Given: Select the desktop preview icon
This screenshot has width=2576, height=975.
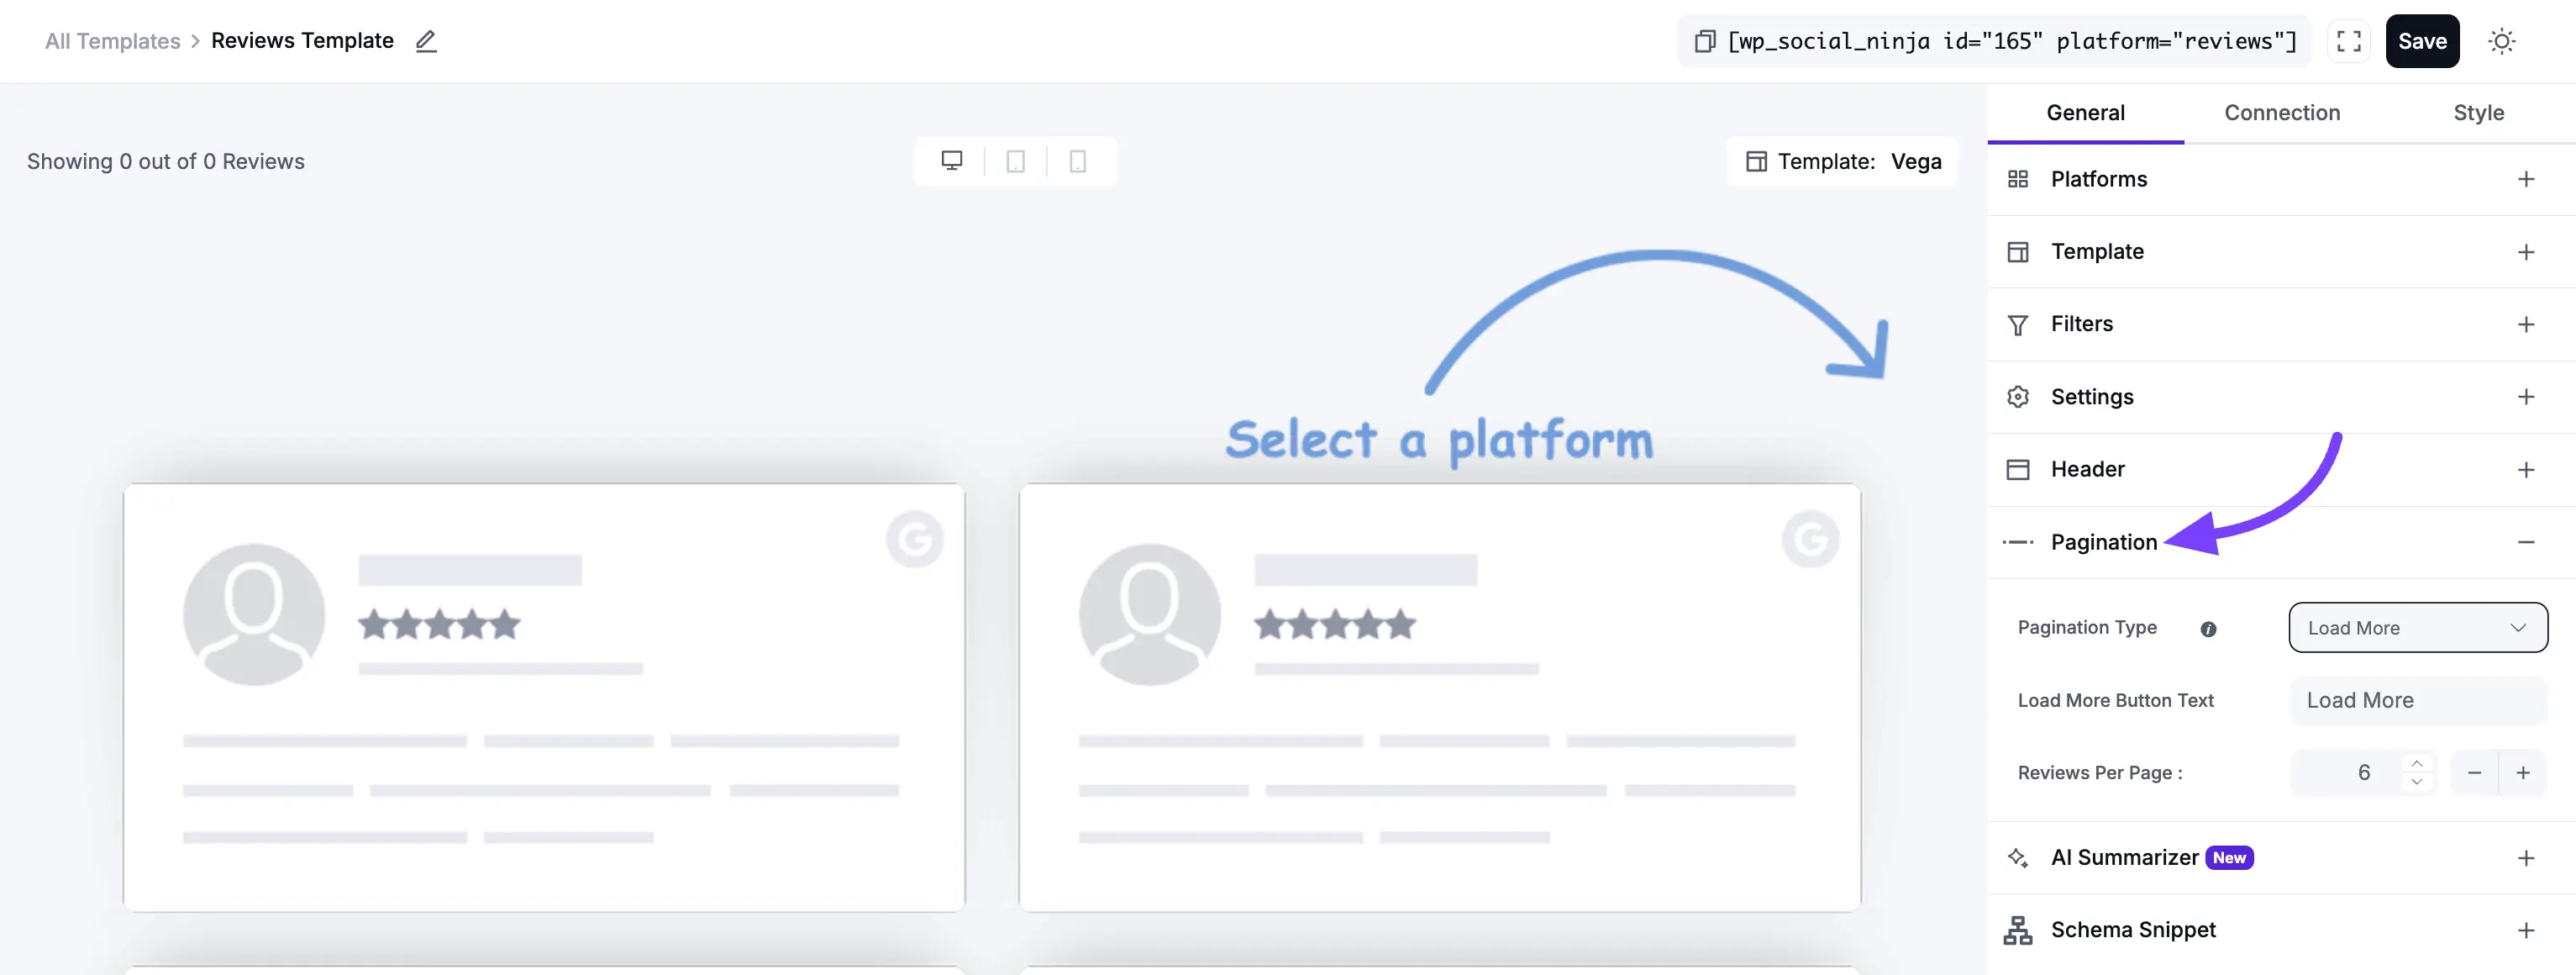Looking at the screenshot, I should pyautogui.click(x=951, y=160).
